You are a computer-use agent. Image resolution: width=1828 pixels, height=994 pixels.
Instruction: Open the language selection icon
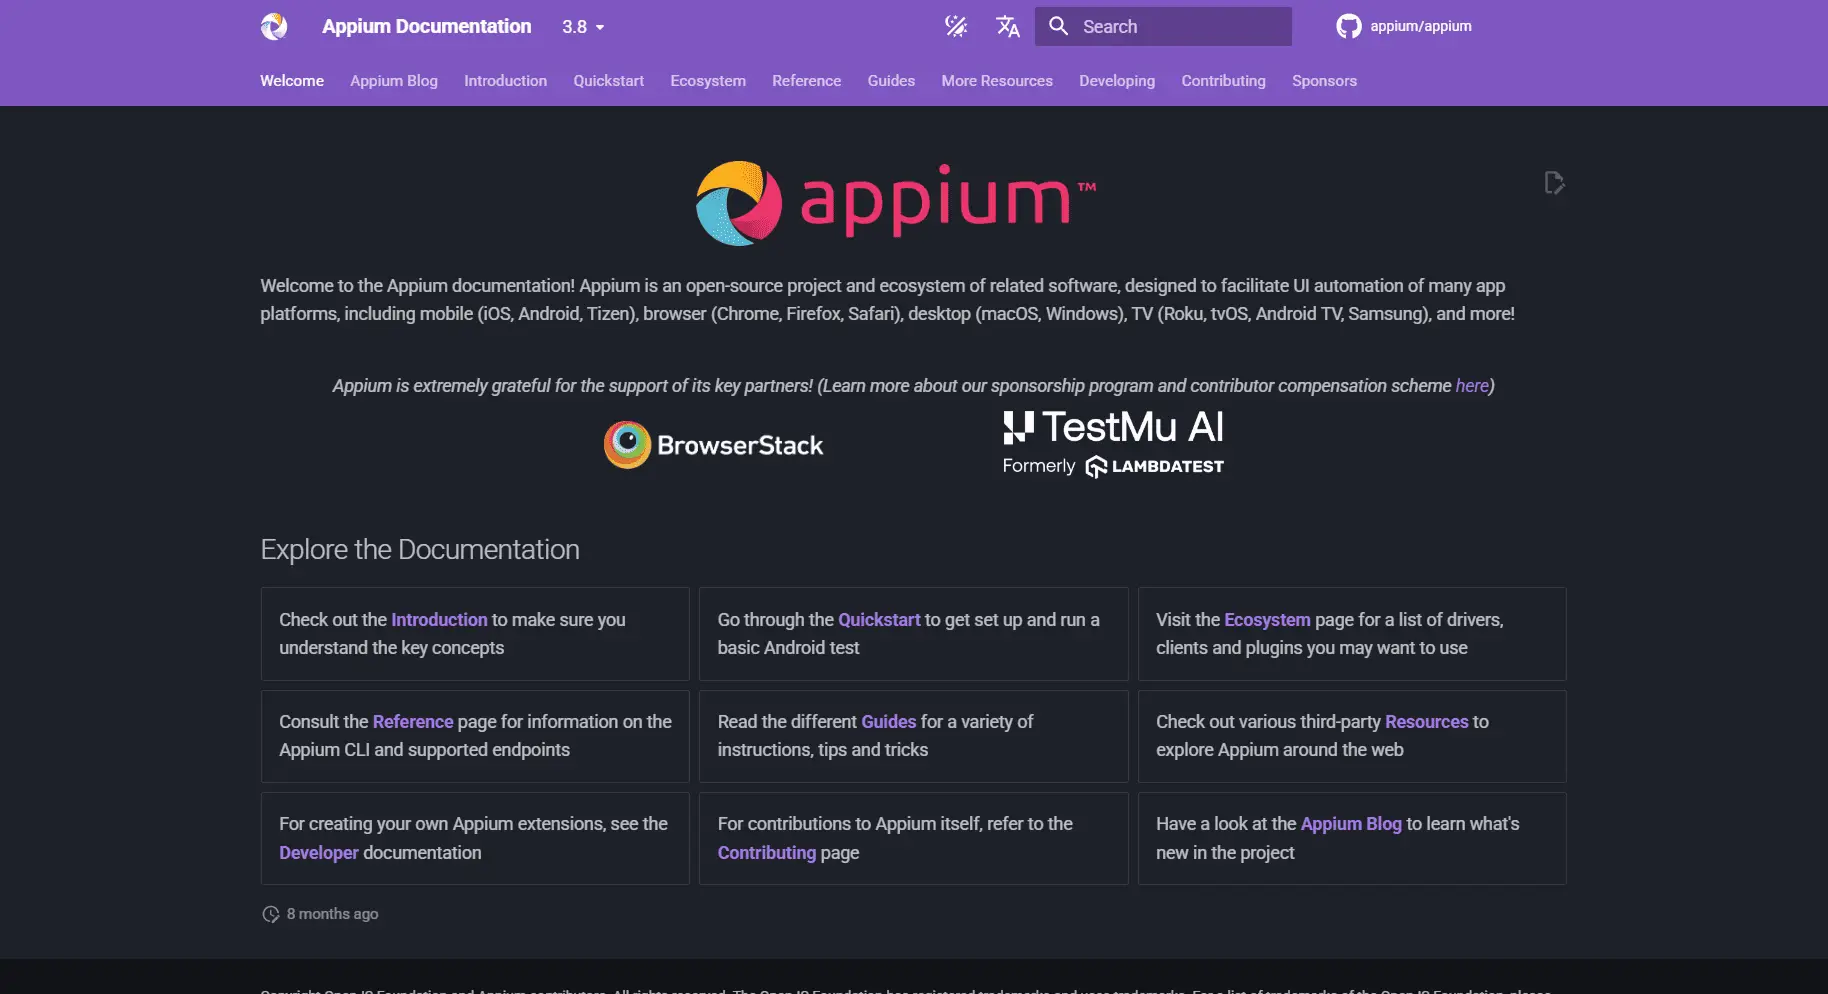[1008, 26]
